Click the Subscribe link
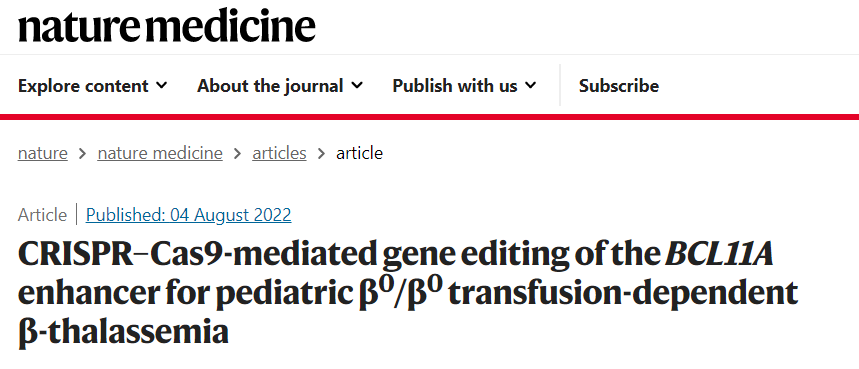The width and height of the screenshot is (859, 369). (x=619, y=86)
